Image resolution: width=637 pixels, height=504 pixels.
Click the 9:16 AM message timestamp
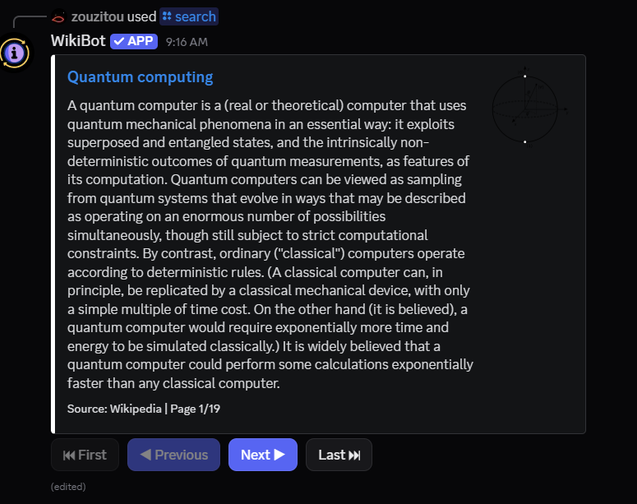tap(186, 42)
